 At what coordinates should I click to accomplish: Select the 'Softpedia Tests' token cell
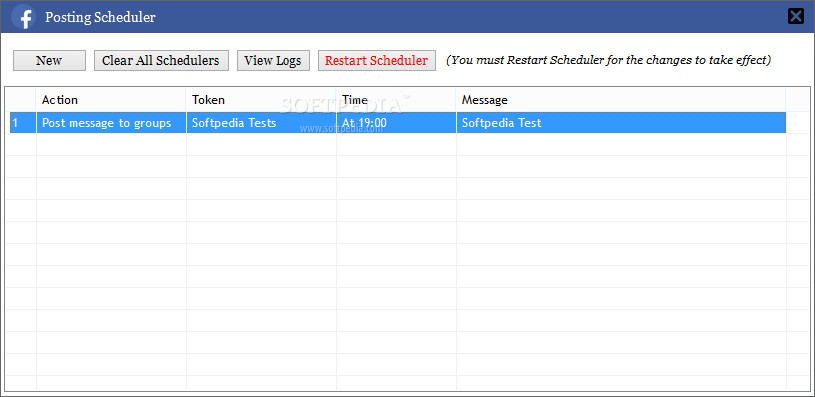(261, 123)
